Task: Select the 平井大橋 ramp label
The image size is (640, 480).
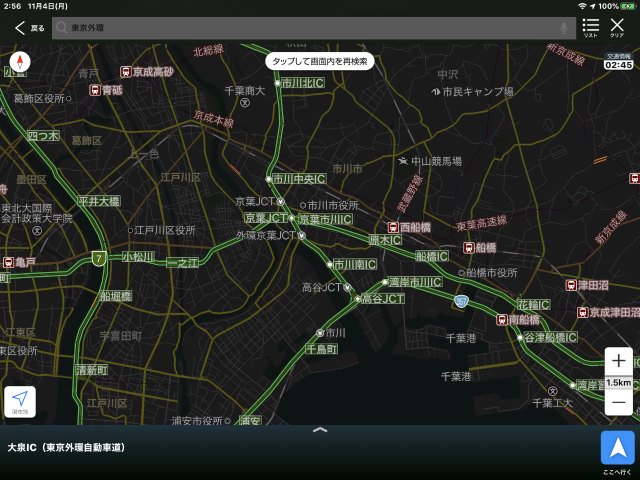Action: pos(99,201)
